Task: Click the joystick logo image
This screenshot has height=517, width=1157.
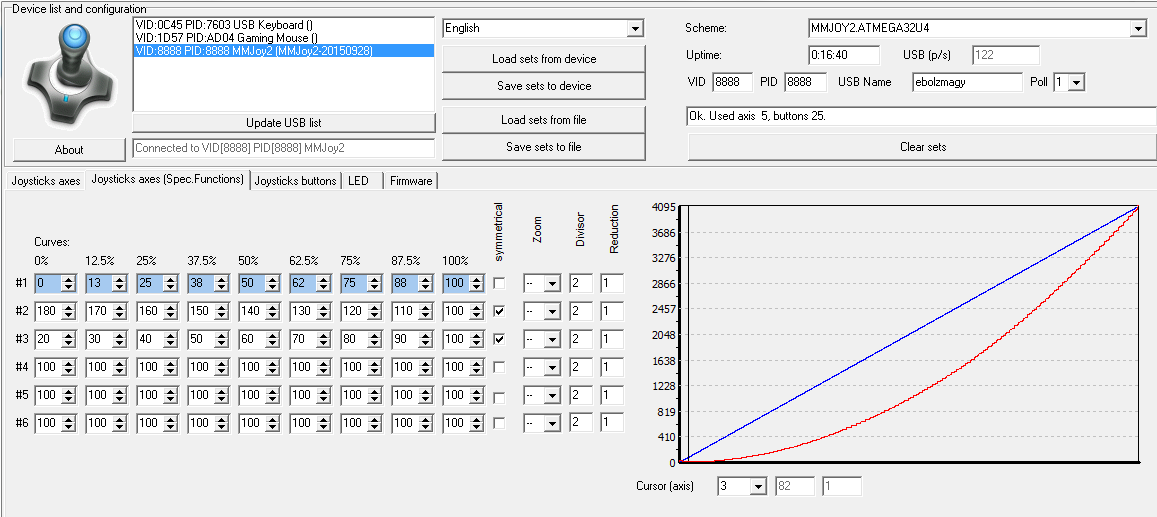Action: click(67, 73)
